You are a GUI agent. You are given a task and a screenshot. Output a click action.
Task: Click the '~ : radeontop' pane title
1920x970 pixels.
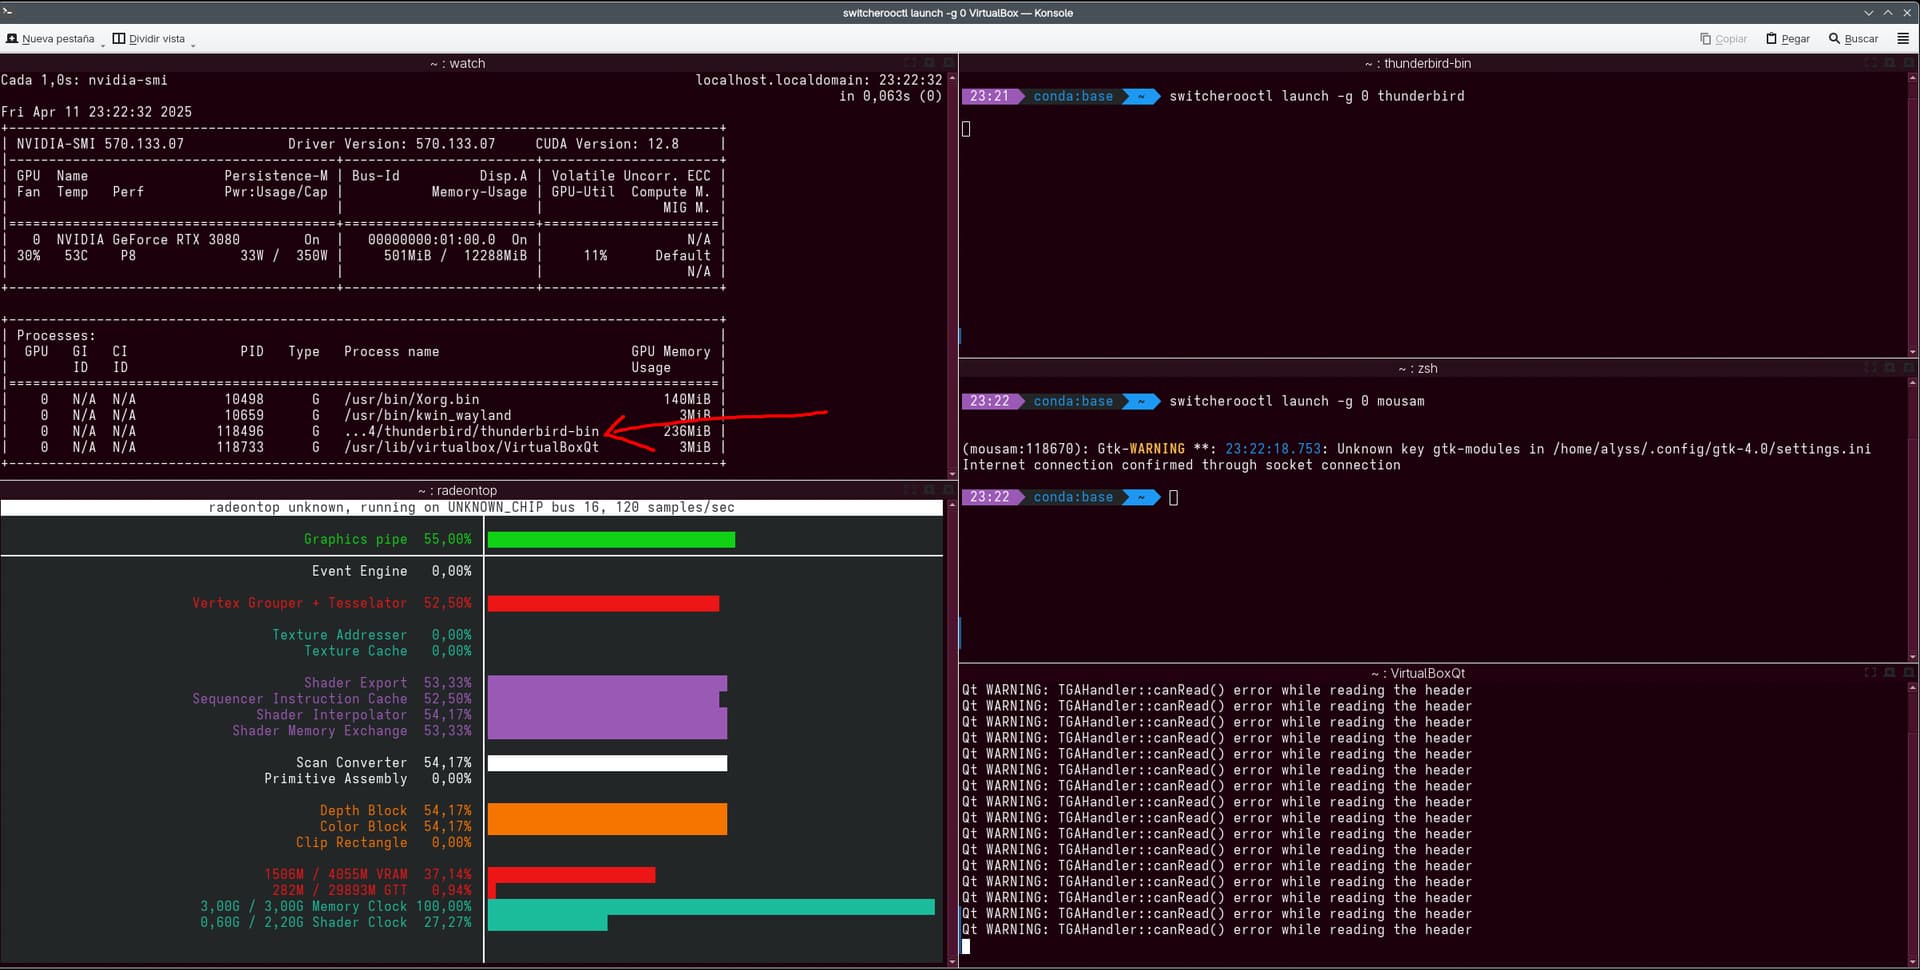(457, 490)
